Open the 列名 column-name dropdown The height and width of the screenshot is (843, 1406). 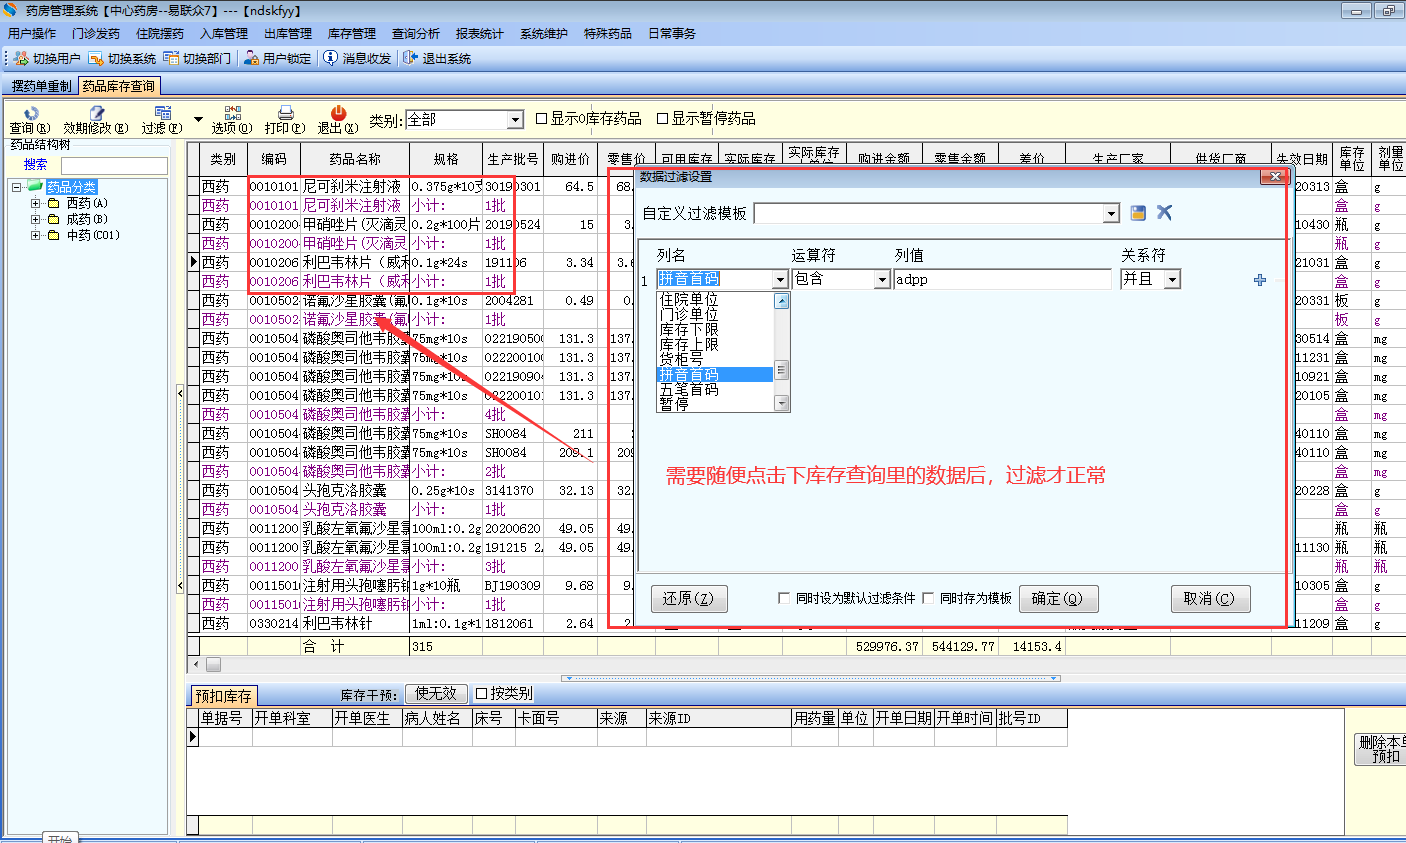(x=780, y=279)
